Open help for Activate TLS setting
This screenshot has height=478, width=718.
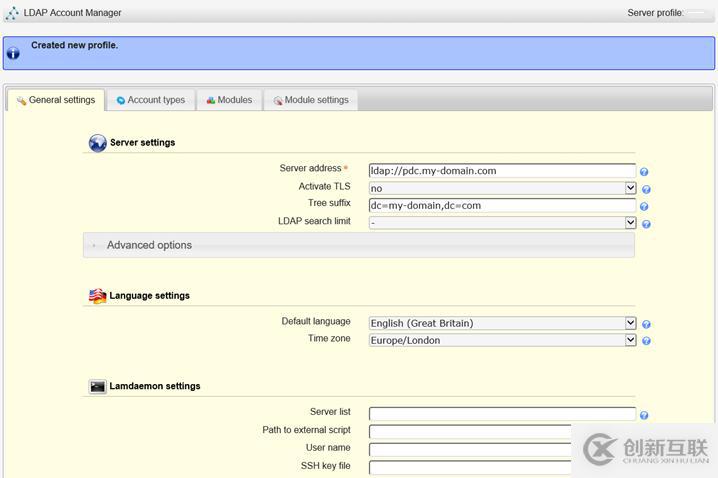(x=646, y=189)
